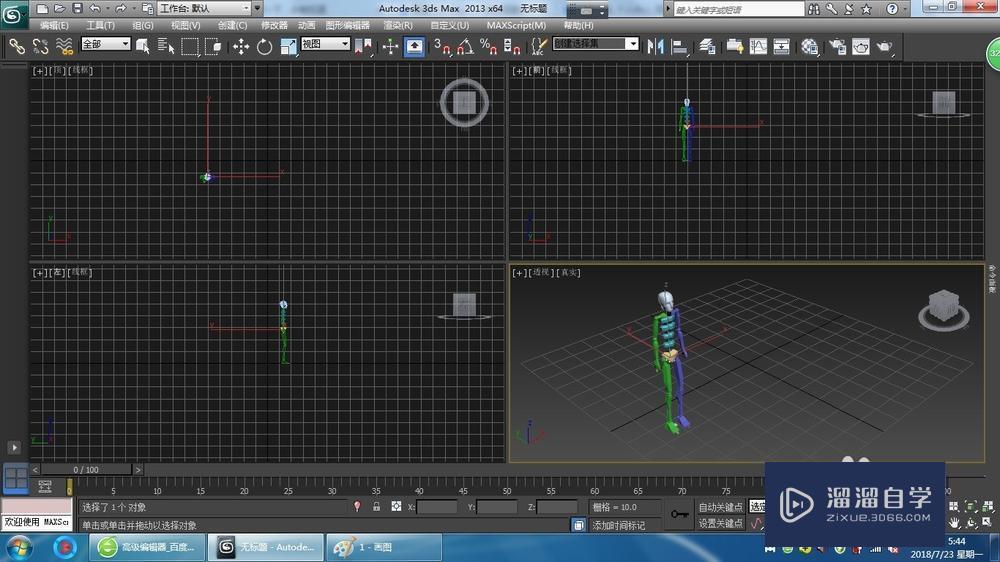Open the Select by Name list
This screenshot has height=562, width=1000.
coord(166,46)
